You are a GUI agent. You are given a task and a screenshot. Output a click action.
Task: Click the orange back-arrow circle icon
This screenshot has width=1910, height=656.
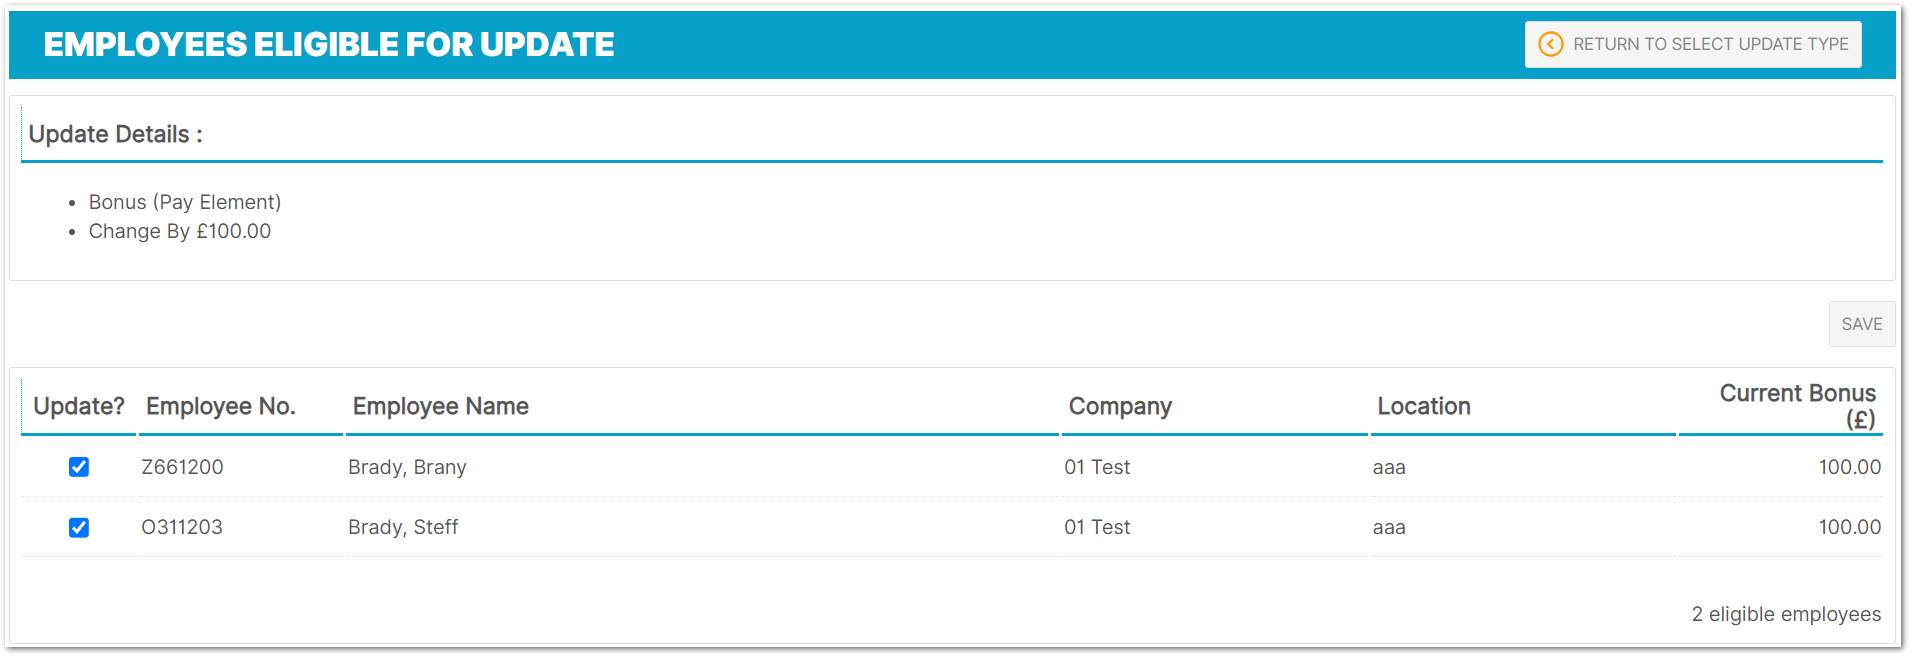pyautogui.click(x=1550, y=44)
